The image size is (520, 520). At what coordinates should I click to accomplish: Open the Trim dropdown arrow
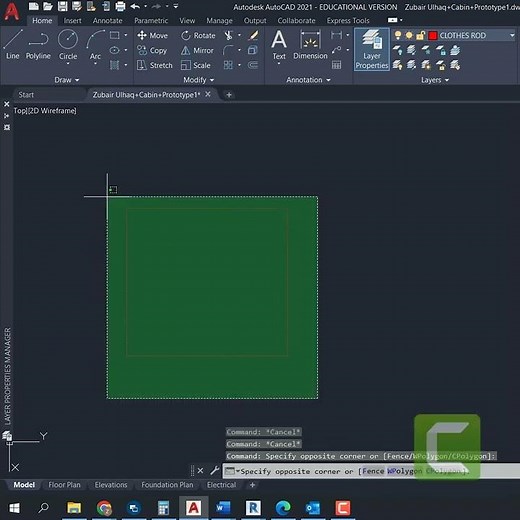coord(239,35)
